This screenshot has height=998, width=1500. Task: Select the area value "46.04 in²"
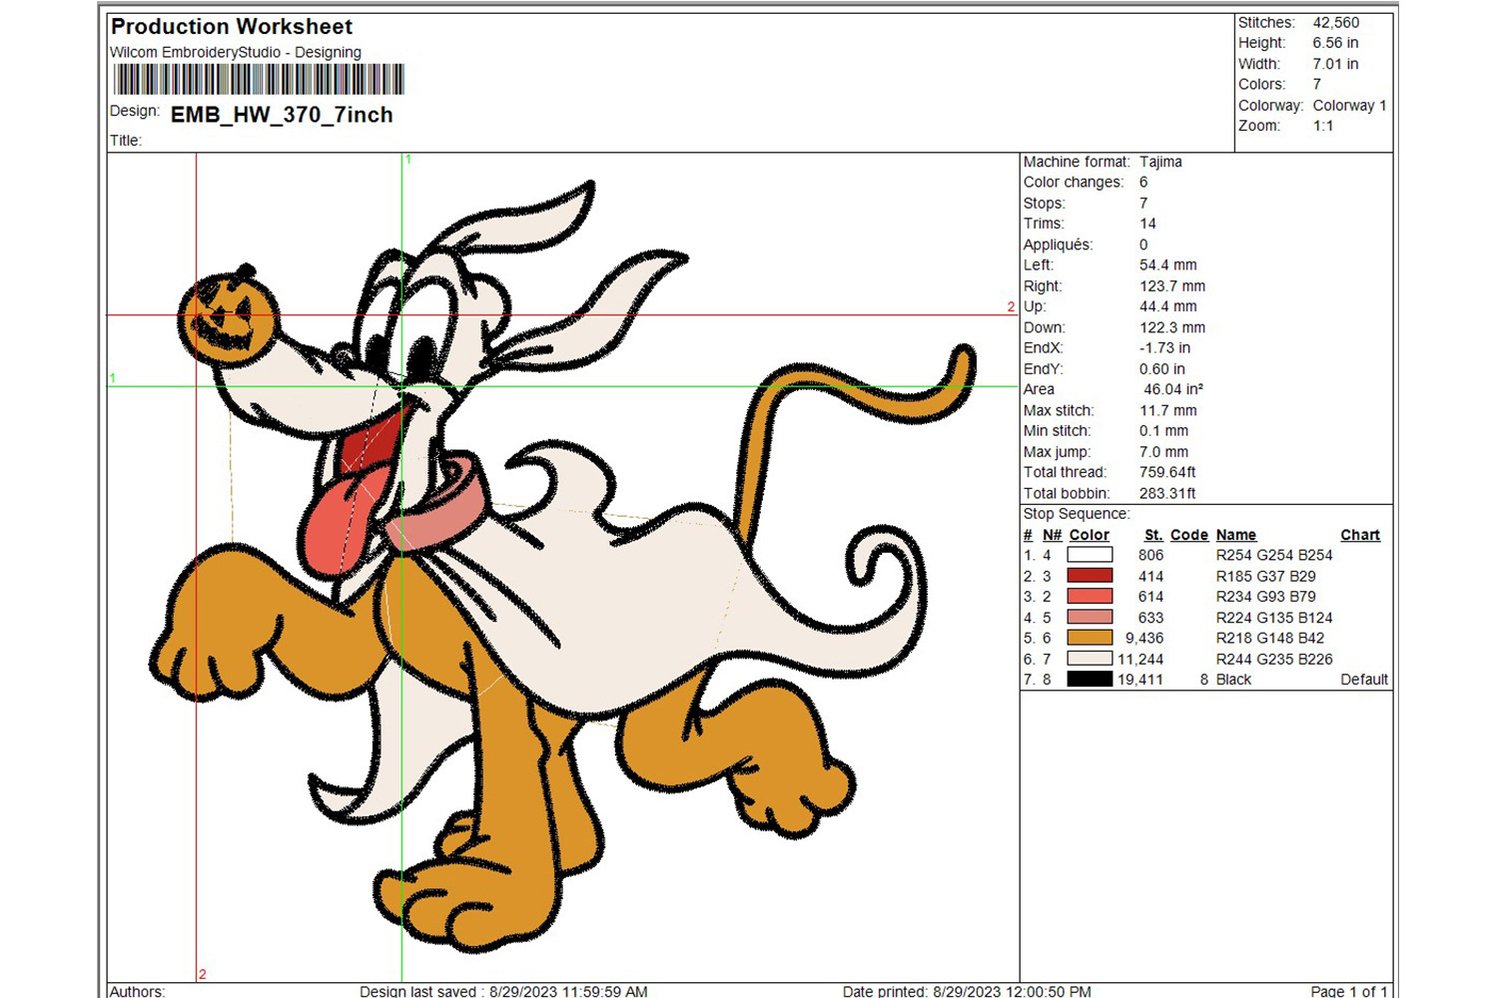[1173, 389]
